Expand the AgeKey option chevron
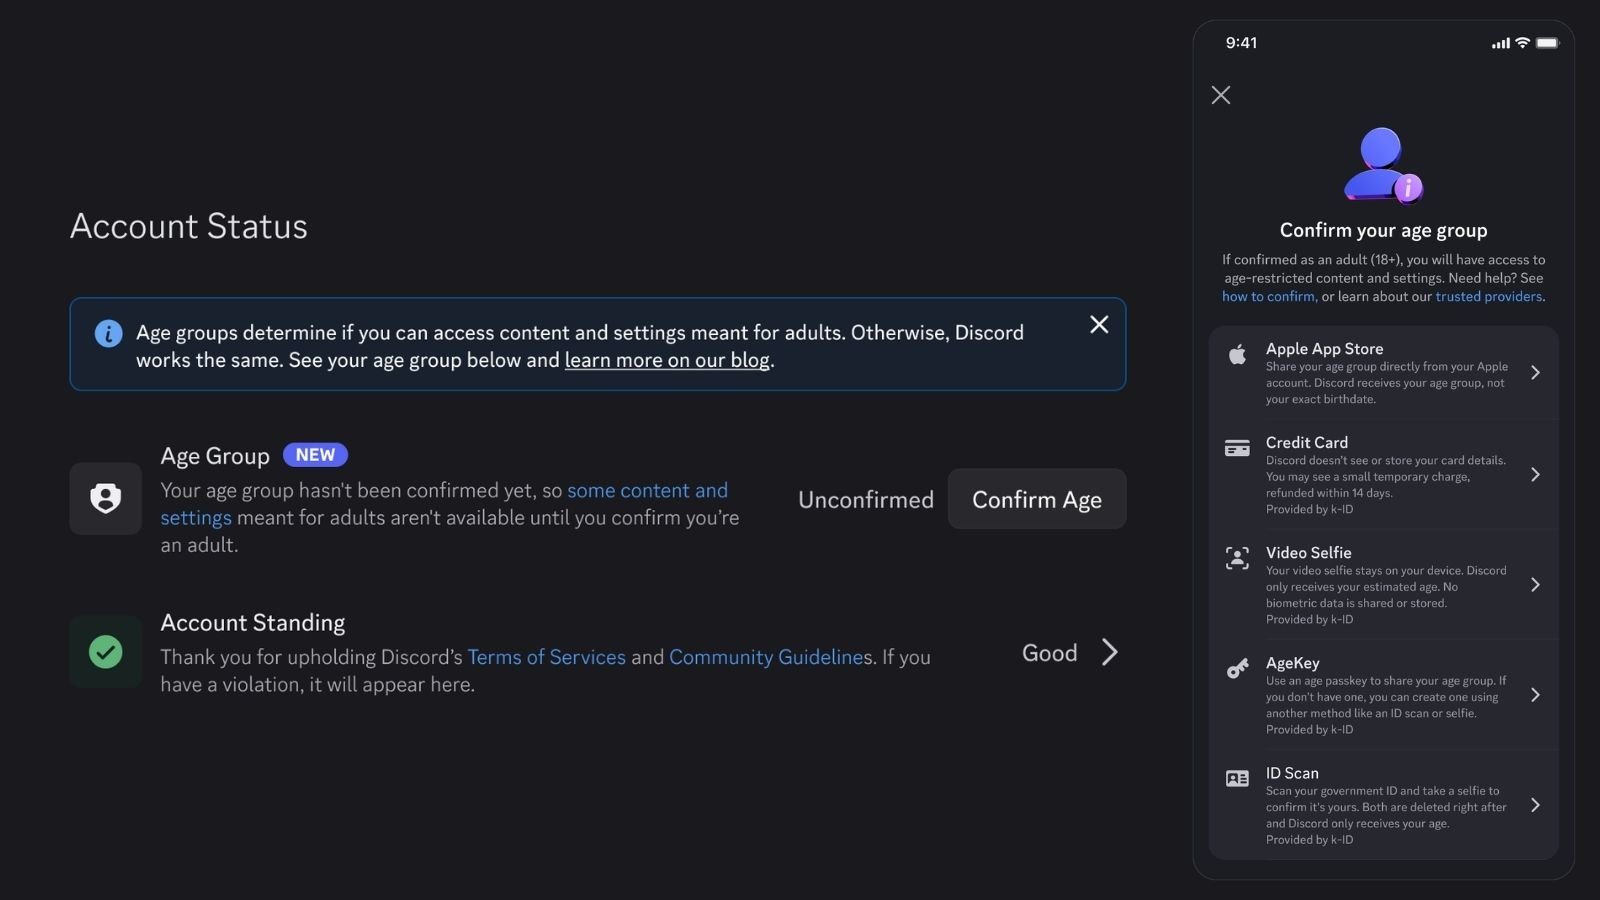The width and height of the screenshot is (1600, 900). tap(1535, 695)
